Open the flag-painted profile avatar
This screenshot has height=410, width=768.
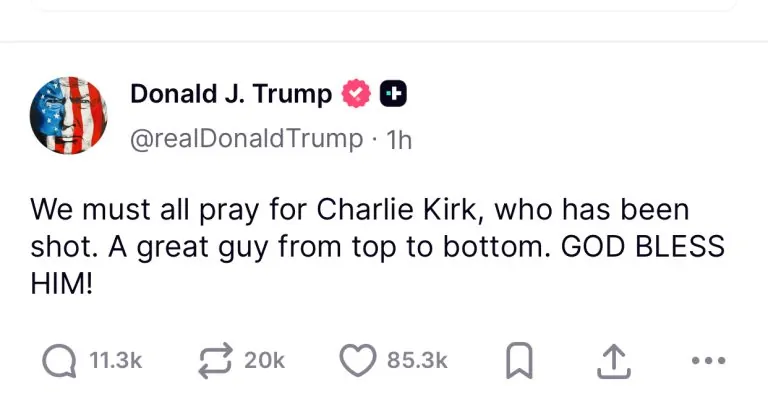click(x=69, y=115)
